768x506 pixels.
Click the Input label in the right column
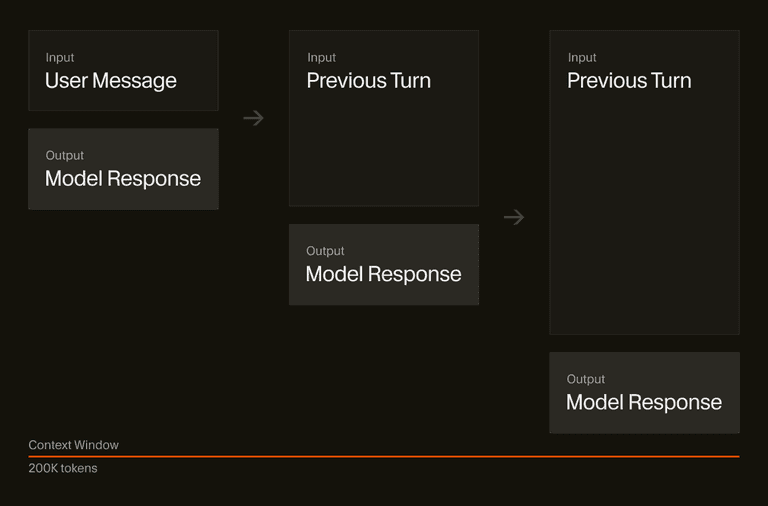point(582,58)
